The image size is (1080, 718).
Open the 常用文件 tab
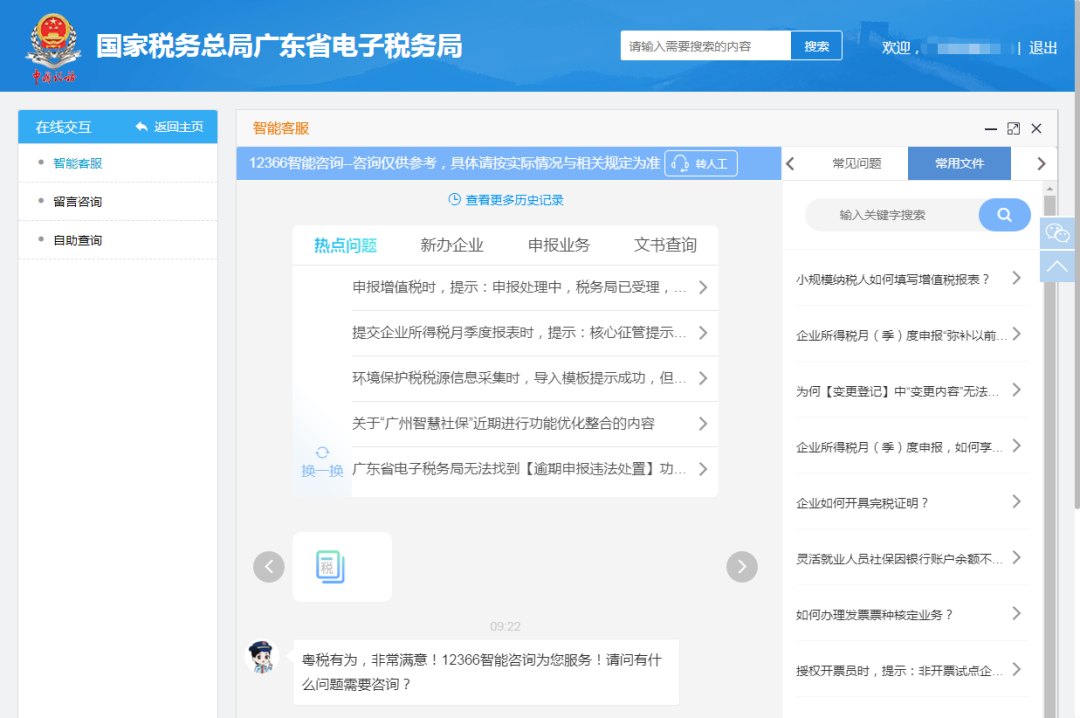(959, 163)
